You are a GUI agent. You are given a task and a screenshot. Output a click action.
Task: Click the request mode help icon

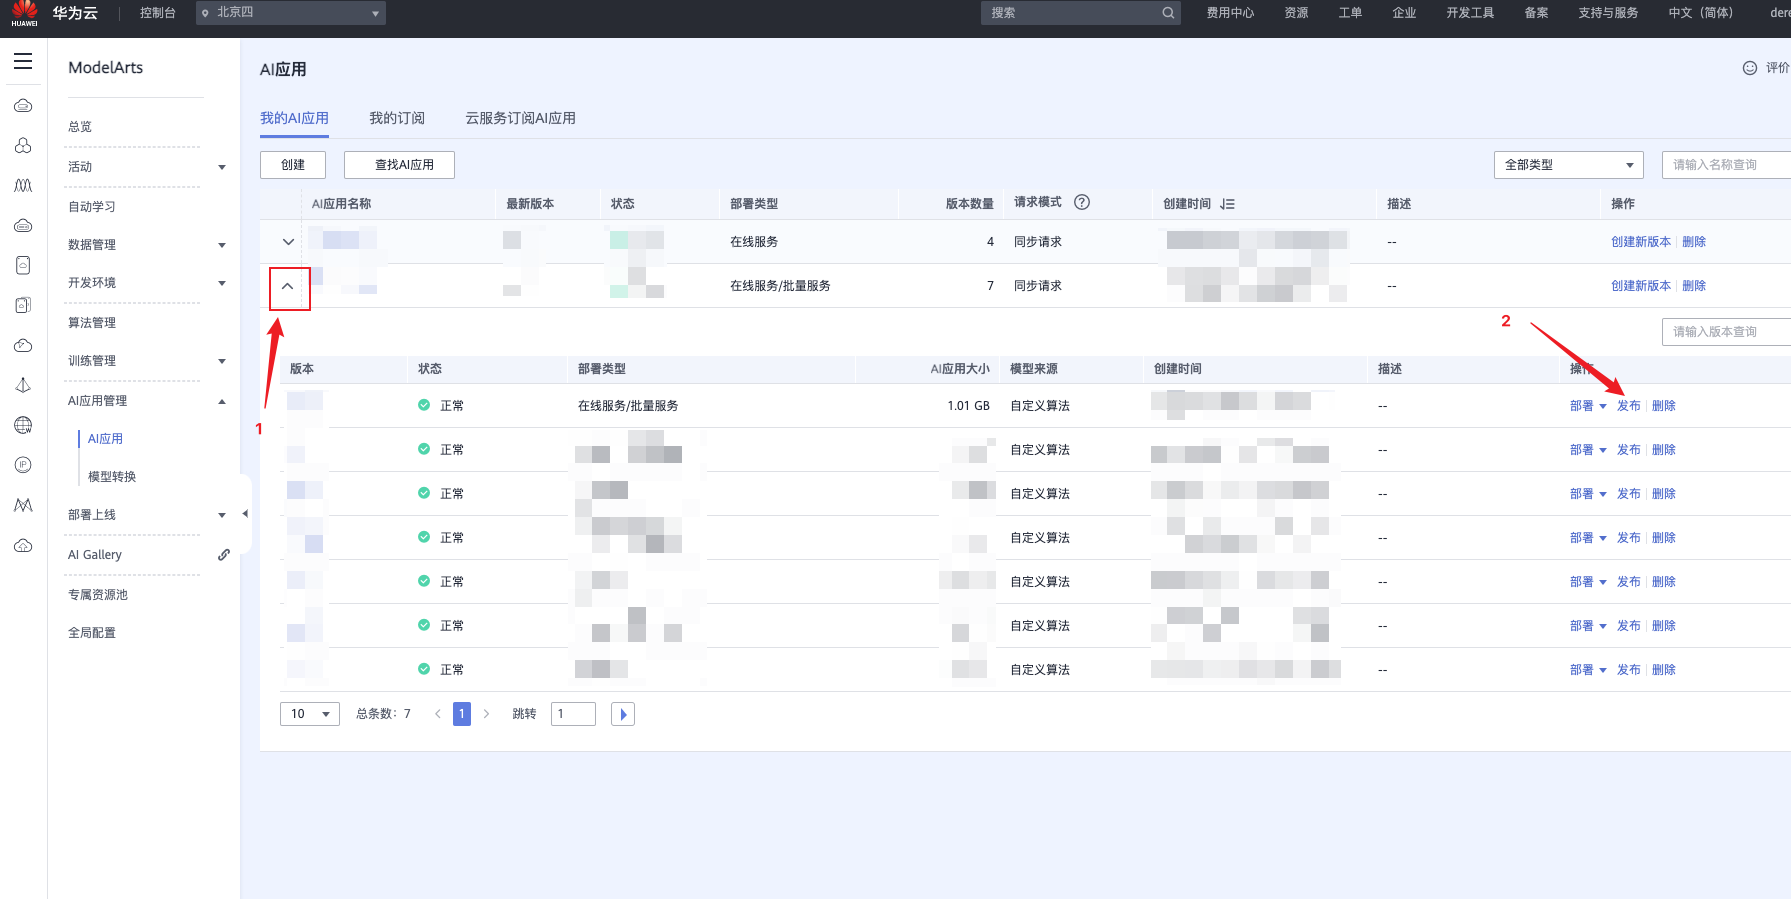[1081, 202]
